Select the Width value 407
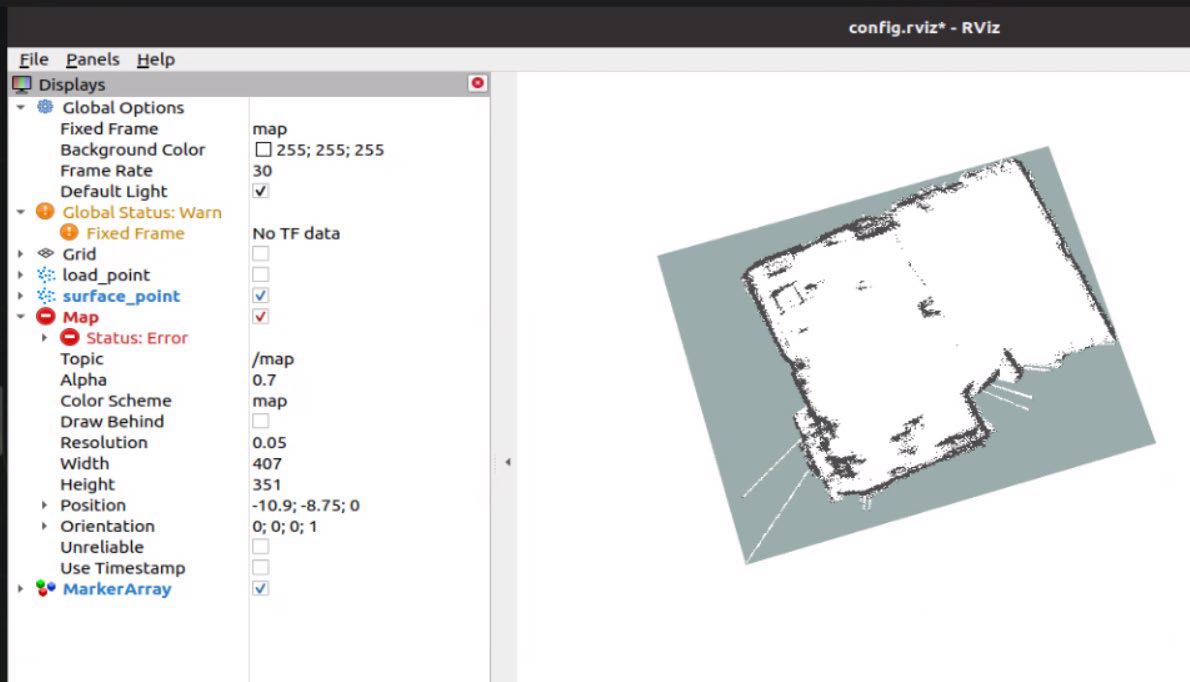Viewport: 1190px width, 682px height. point(267,464)
